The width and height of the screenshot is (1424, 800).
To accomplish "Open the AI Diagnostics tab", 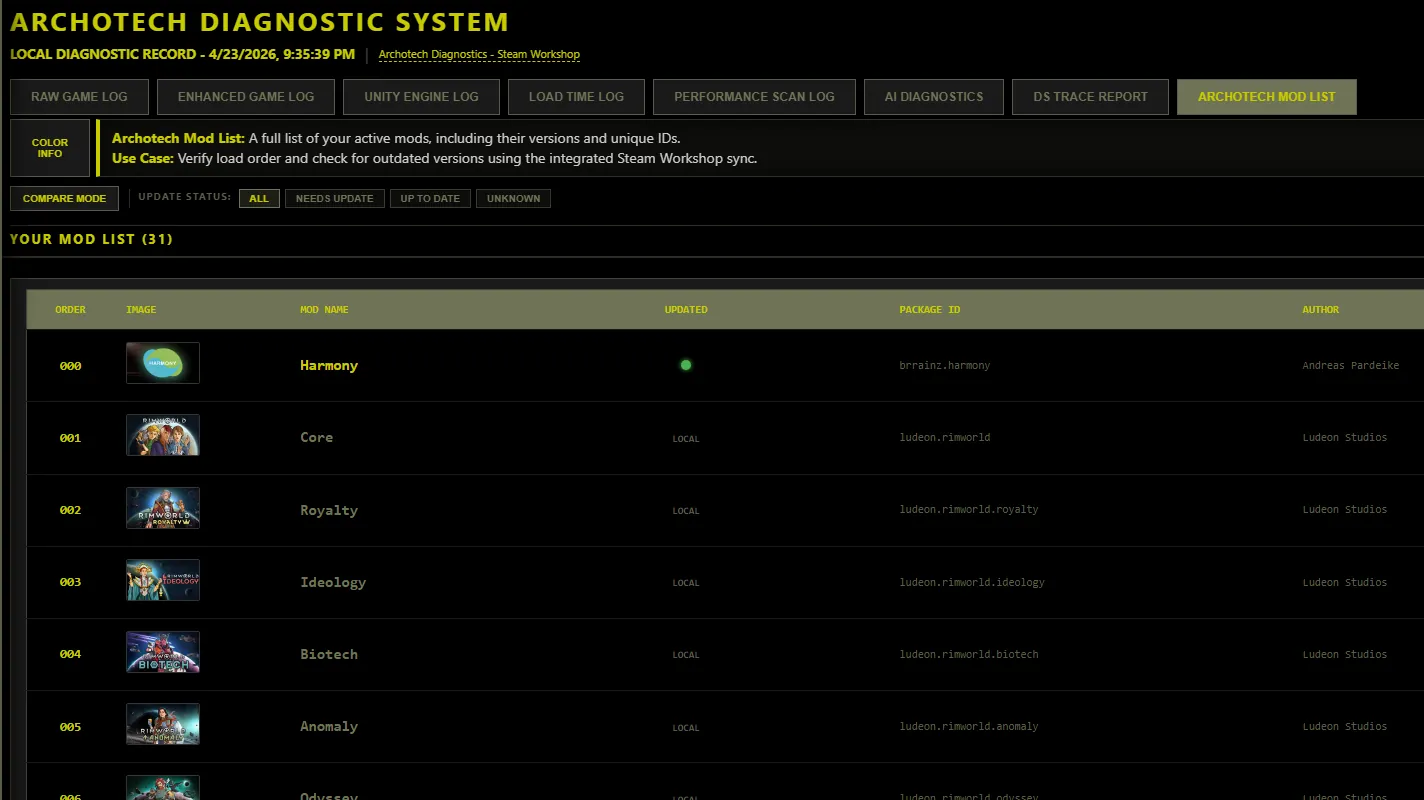I will (933, 97).
